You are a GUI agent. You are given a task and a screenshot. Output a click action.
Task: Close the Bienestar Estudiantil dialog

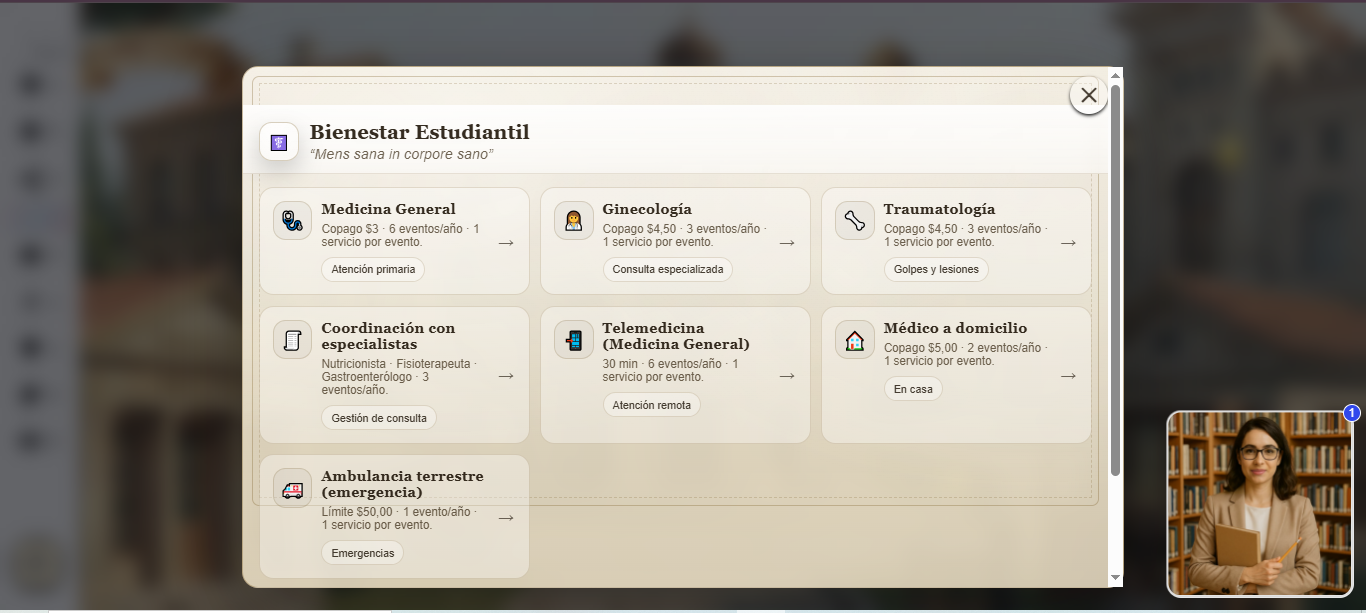coord(1089,95)
